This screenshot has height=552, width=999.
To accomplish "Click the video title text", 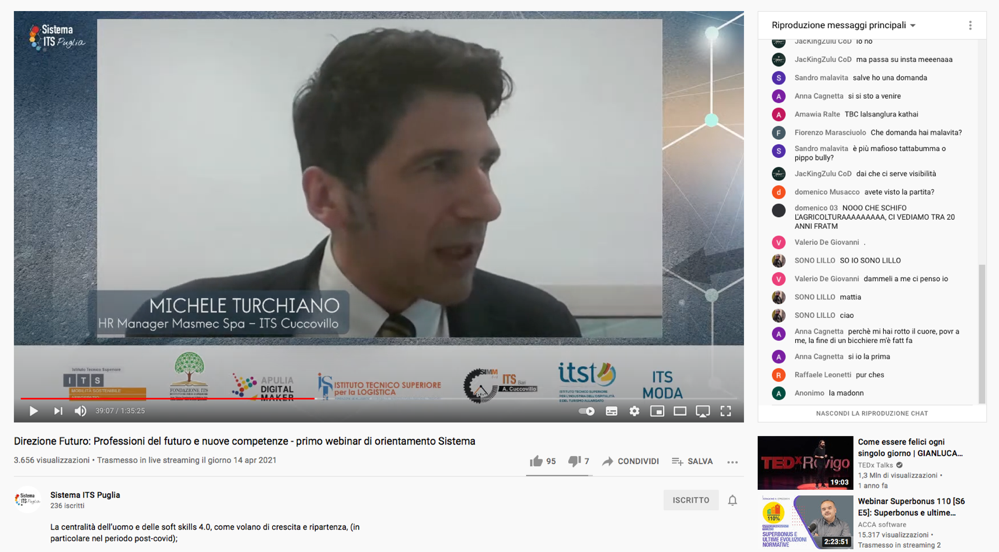I will 245,441.
